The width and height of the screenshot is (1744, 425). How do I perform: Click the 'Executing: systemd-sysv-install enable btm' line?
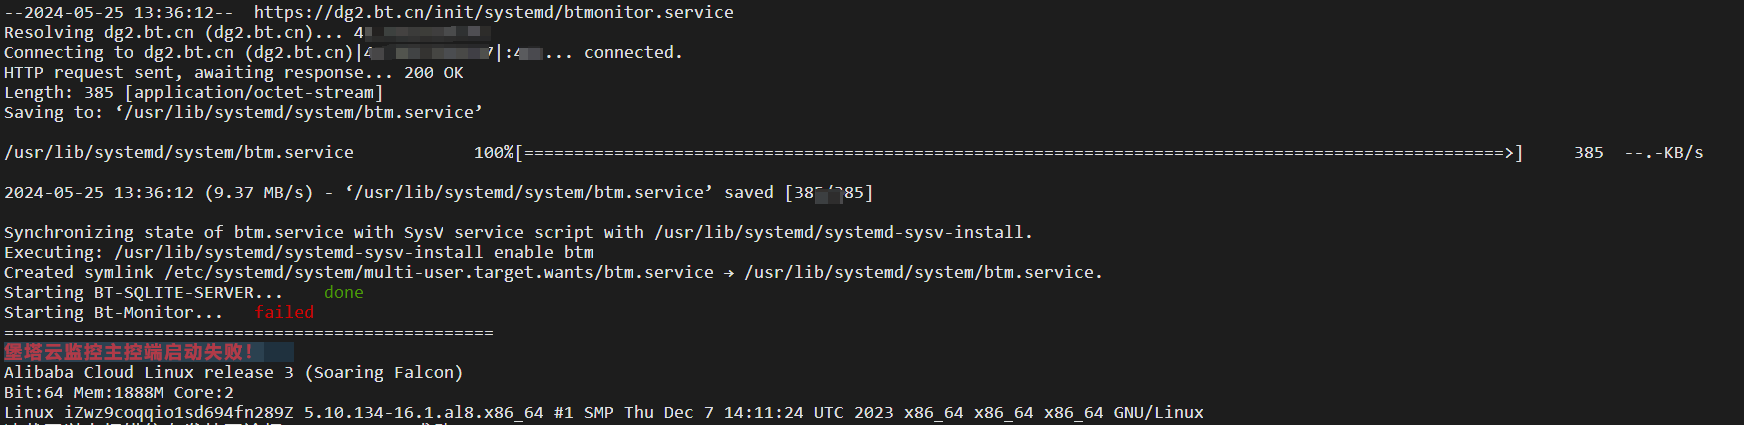(x=299, y=252)
